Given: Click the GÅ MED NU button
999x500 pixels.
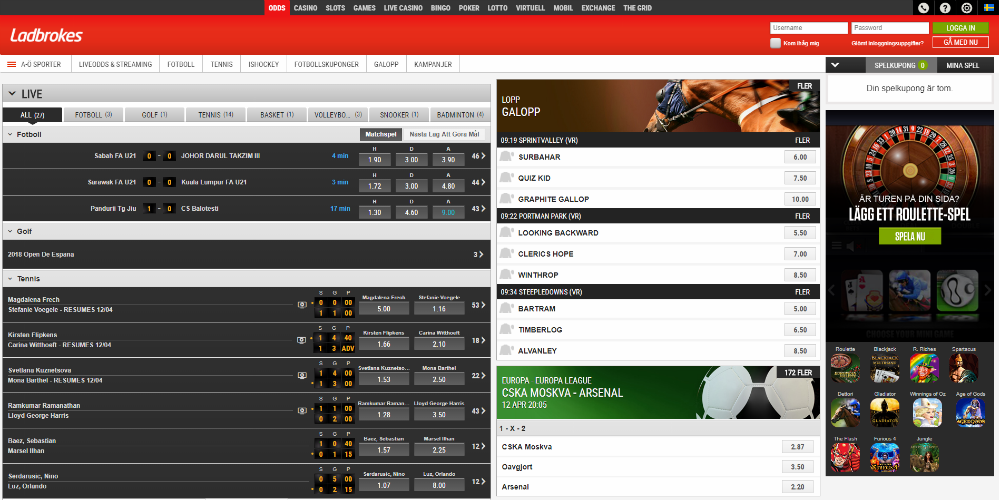Looking at the screenshot, I should pyautogui.click(x=961, y=42).
